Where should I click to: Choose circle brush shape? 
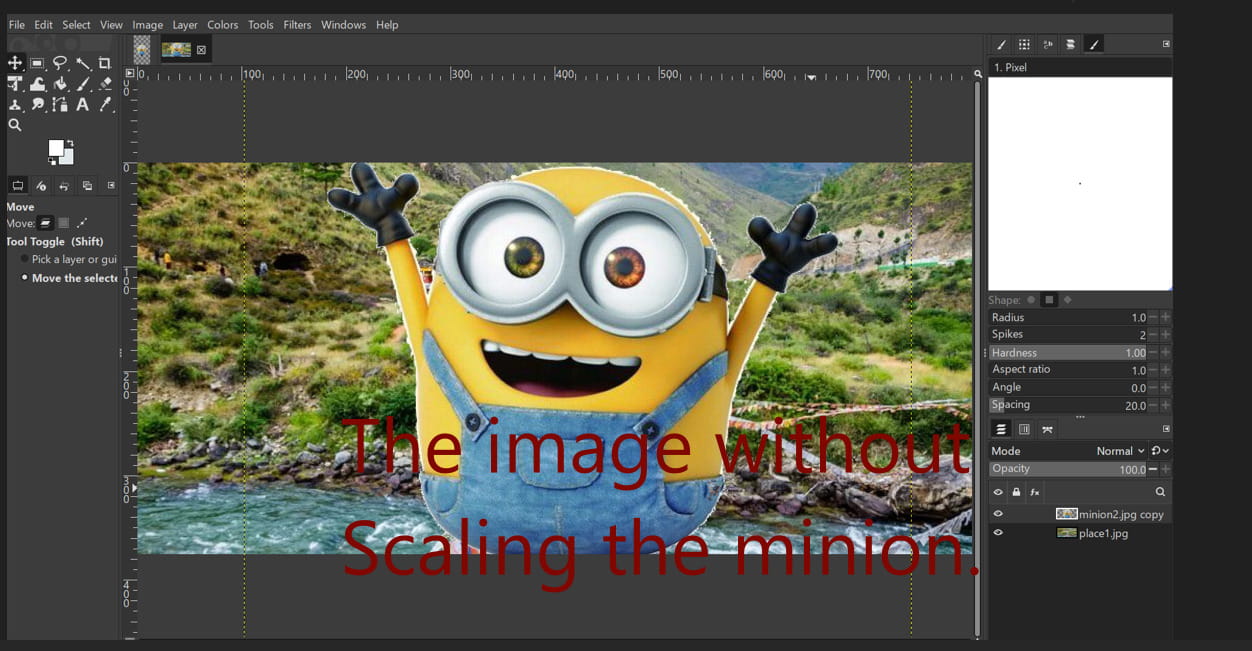point(1031,300)
